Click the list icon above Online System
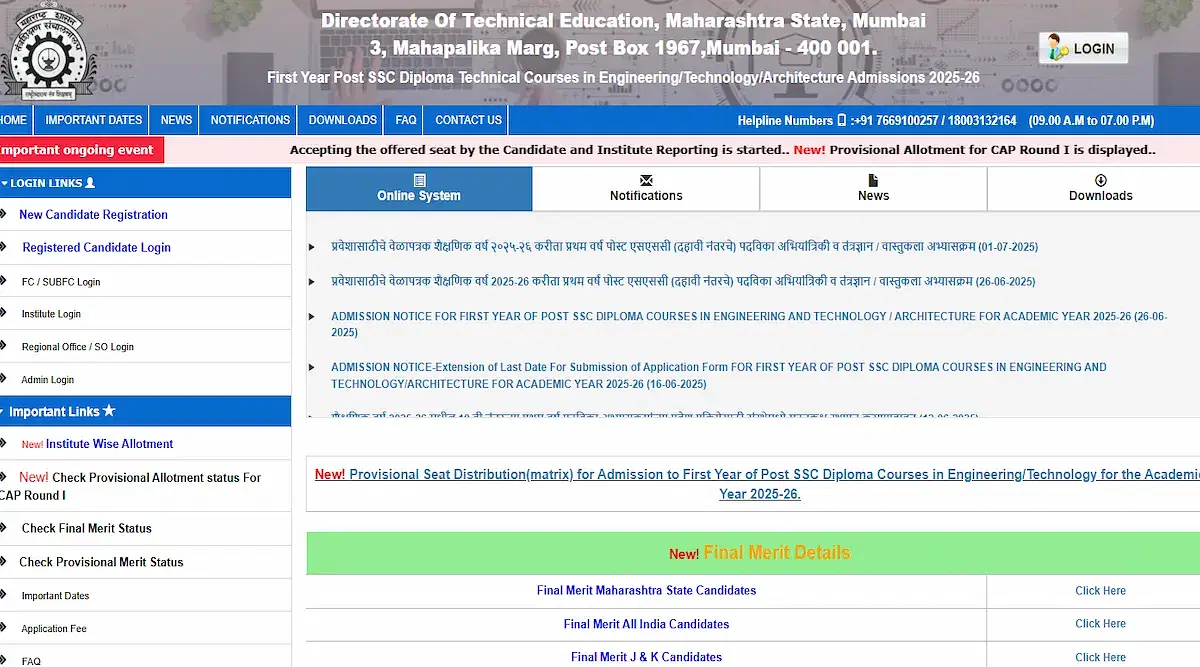This screenshot has width=1200, height=667. click(x=419, y=180)
